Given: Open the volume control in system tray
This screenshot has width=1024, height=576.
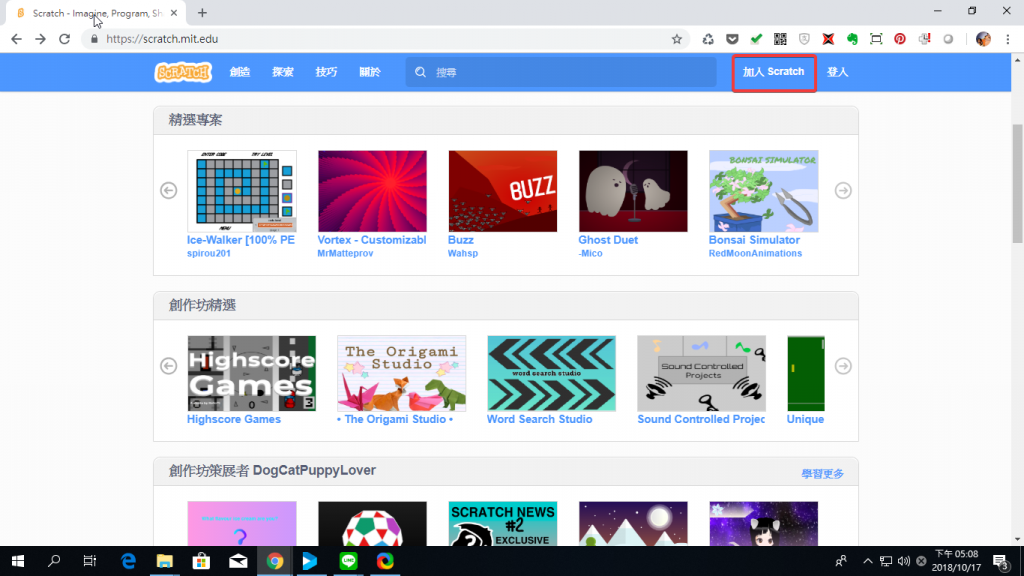Looking at the screenshot, I should pos(904,561).
